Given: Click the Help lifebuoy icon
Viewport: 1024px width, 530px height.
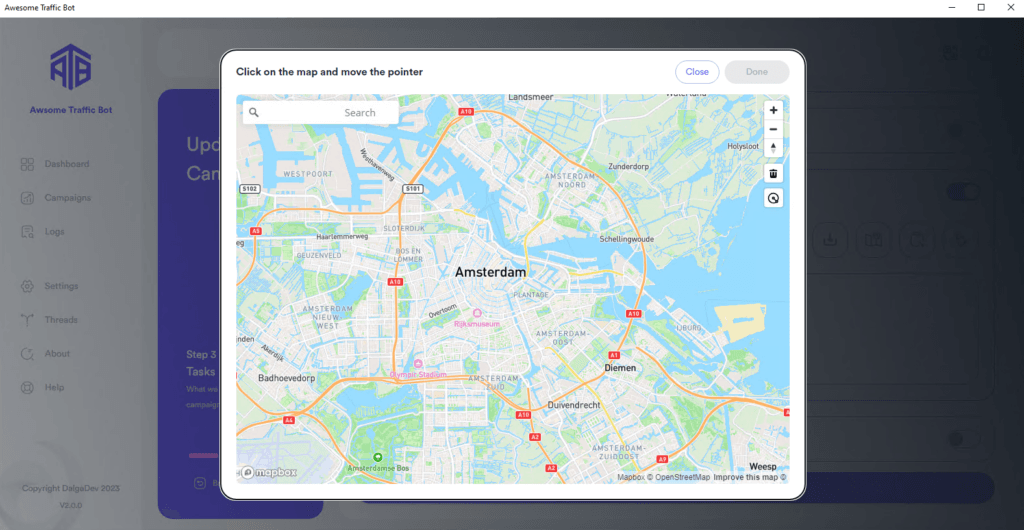Looking at the screenshot, I should pos(27,388).
